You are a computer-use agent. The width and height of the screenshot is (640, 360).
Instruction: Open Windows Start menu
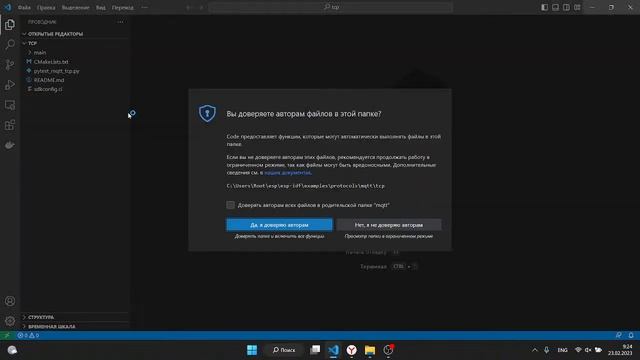252,350
